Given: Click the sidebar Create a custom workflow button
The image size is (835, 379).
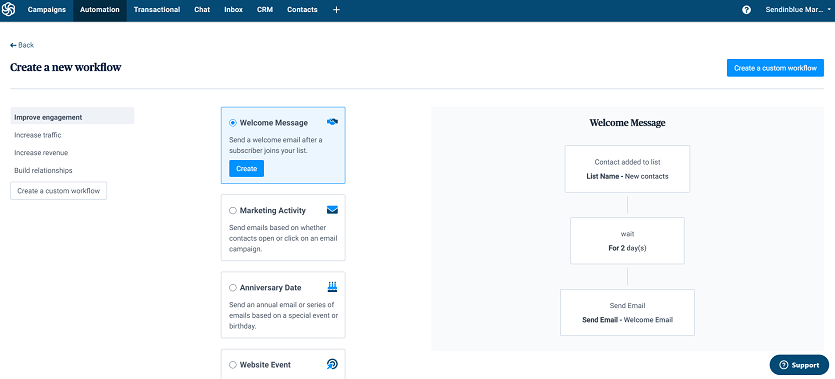Looking at the screenshot, I should pyautogui.click(x=59, y=191).
